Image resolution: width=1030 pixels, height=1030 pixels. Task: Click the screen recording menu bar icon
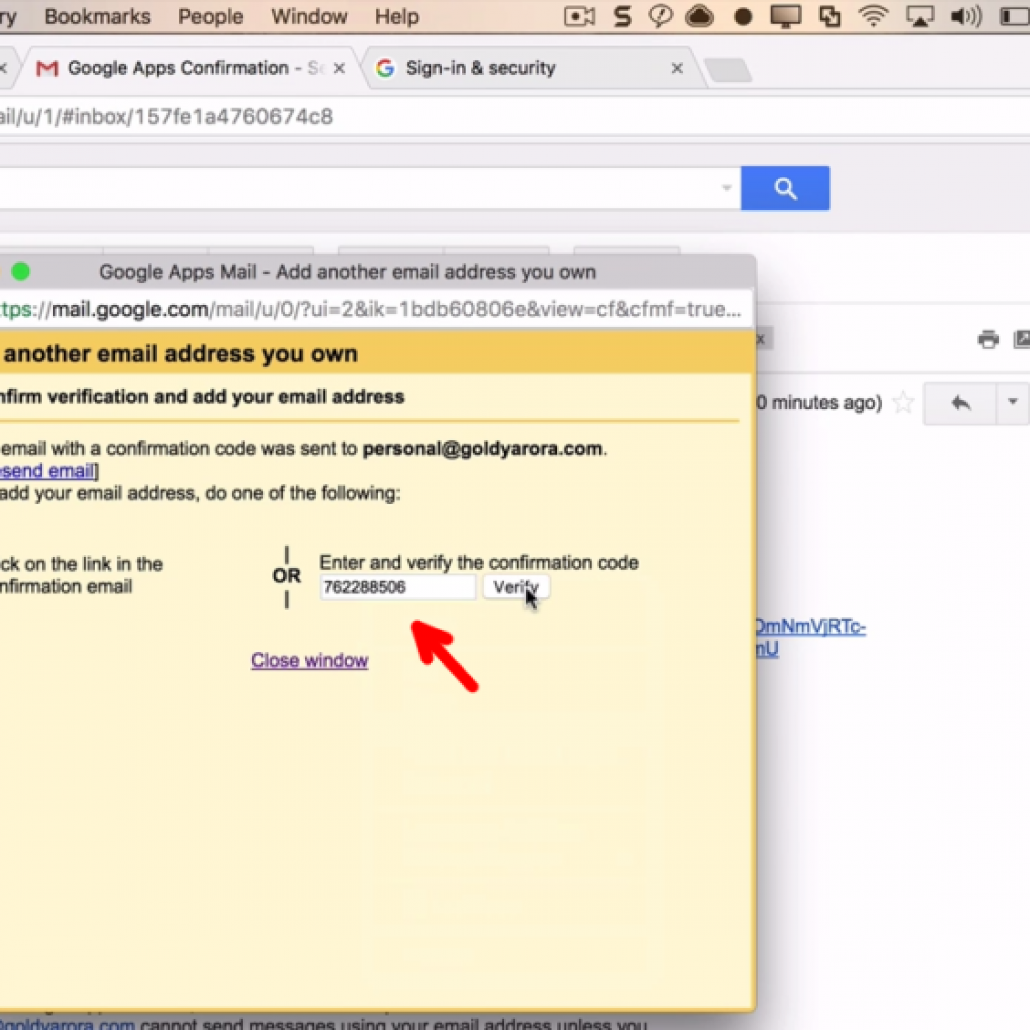[x=579, y=16]
